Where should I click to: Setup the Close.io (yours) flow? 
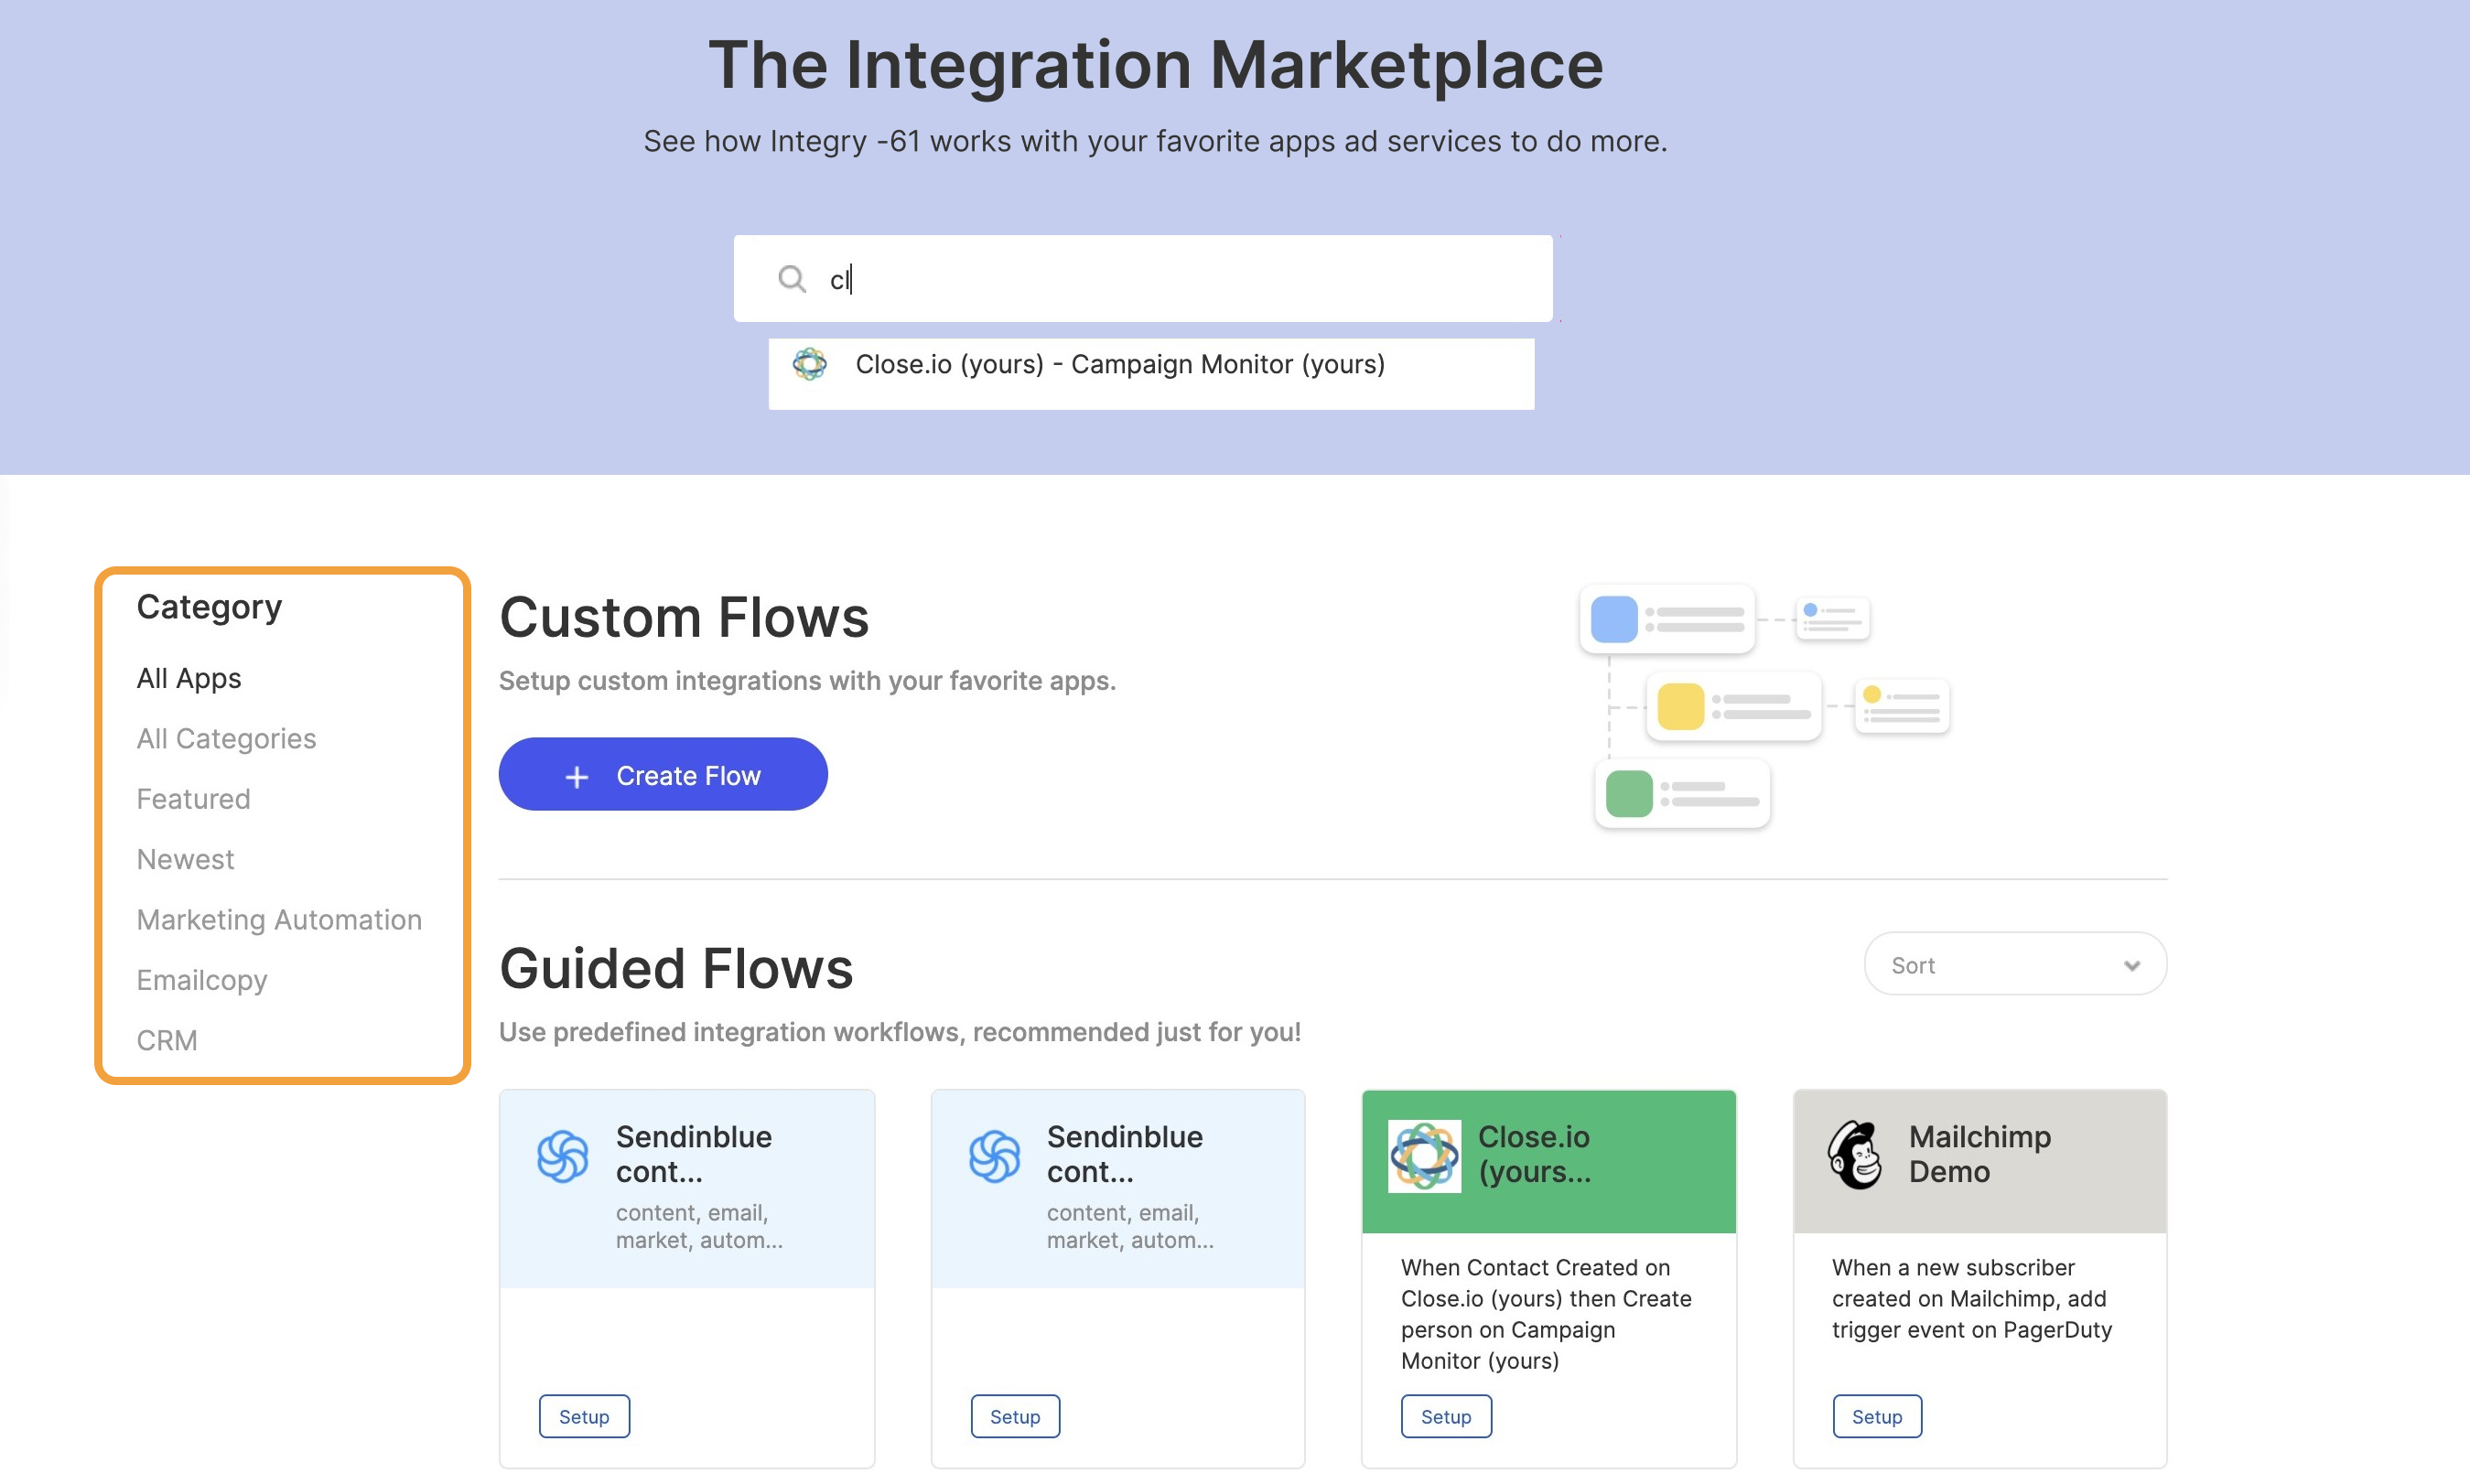pyautogui.click(x=1446, y=1417)
